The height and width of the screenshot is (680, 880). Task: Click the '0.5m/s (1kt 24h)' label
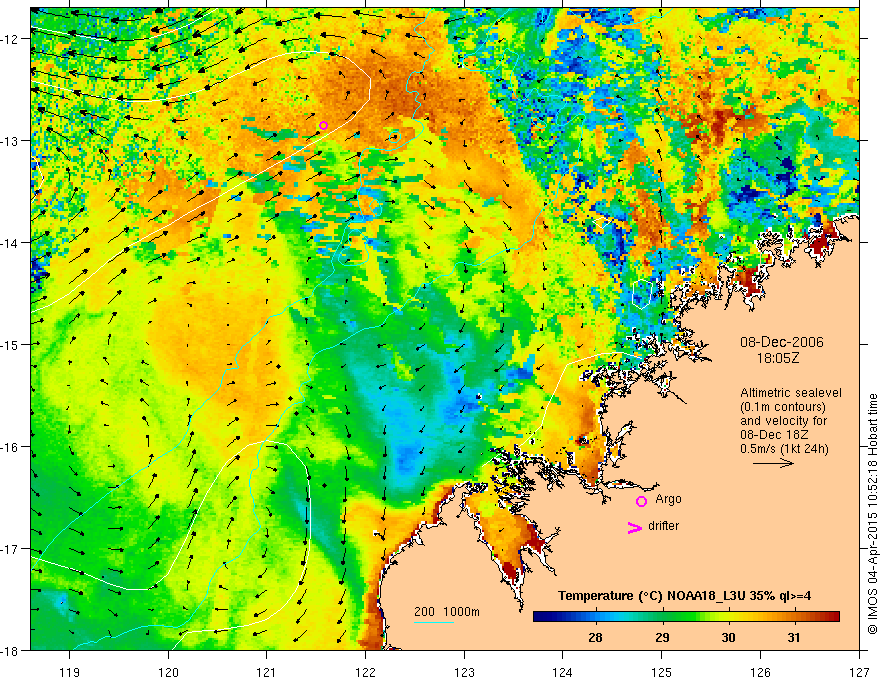pyautogui.click(x=784, y=449)
